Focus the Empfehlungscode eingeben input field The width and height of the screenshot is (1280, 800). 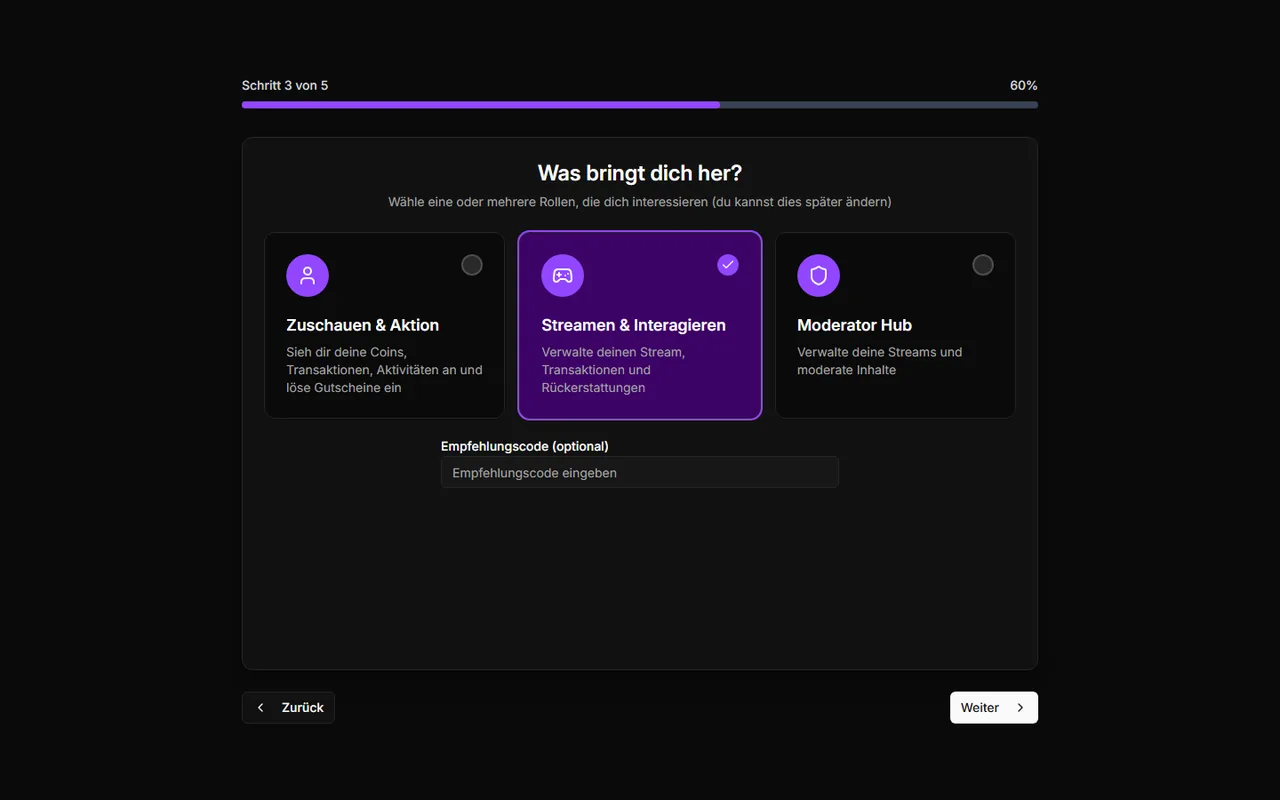click(x=640, y=472)
